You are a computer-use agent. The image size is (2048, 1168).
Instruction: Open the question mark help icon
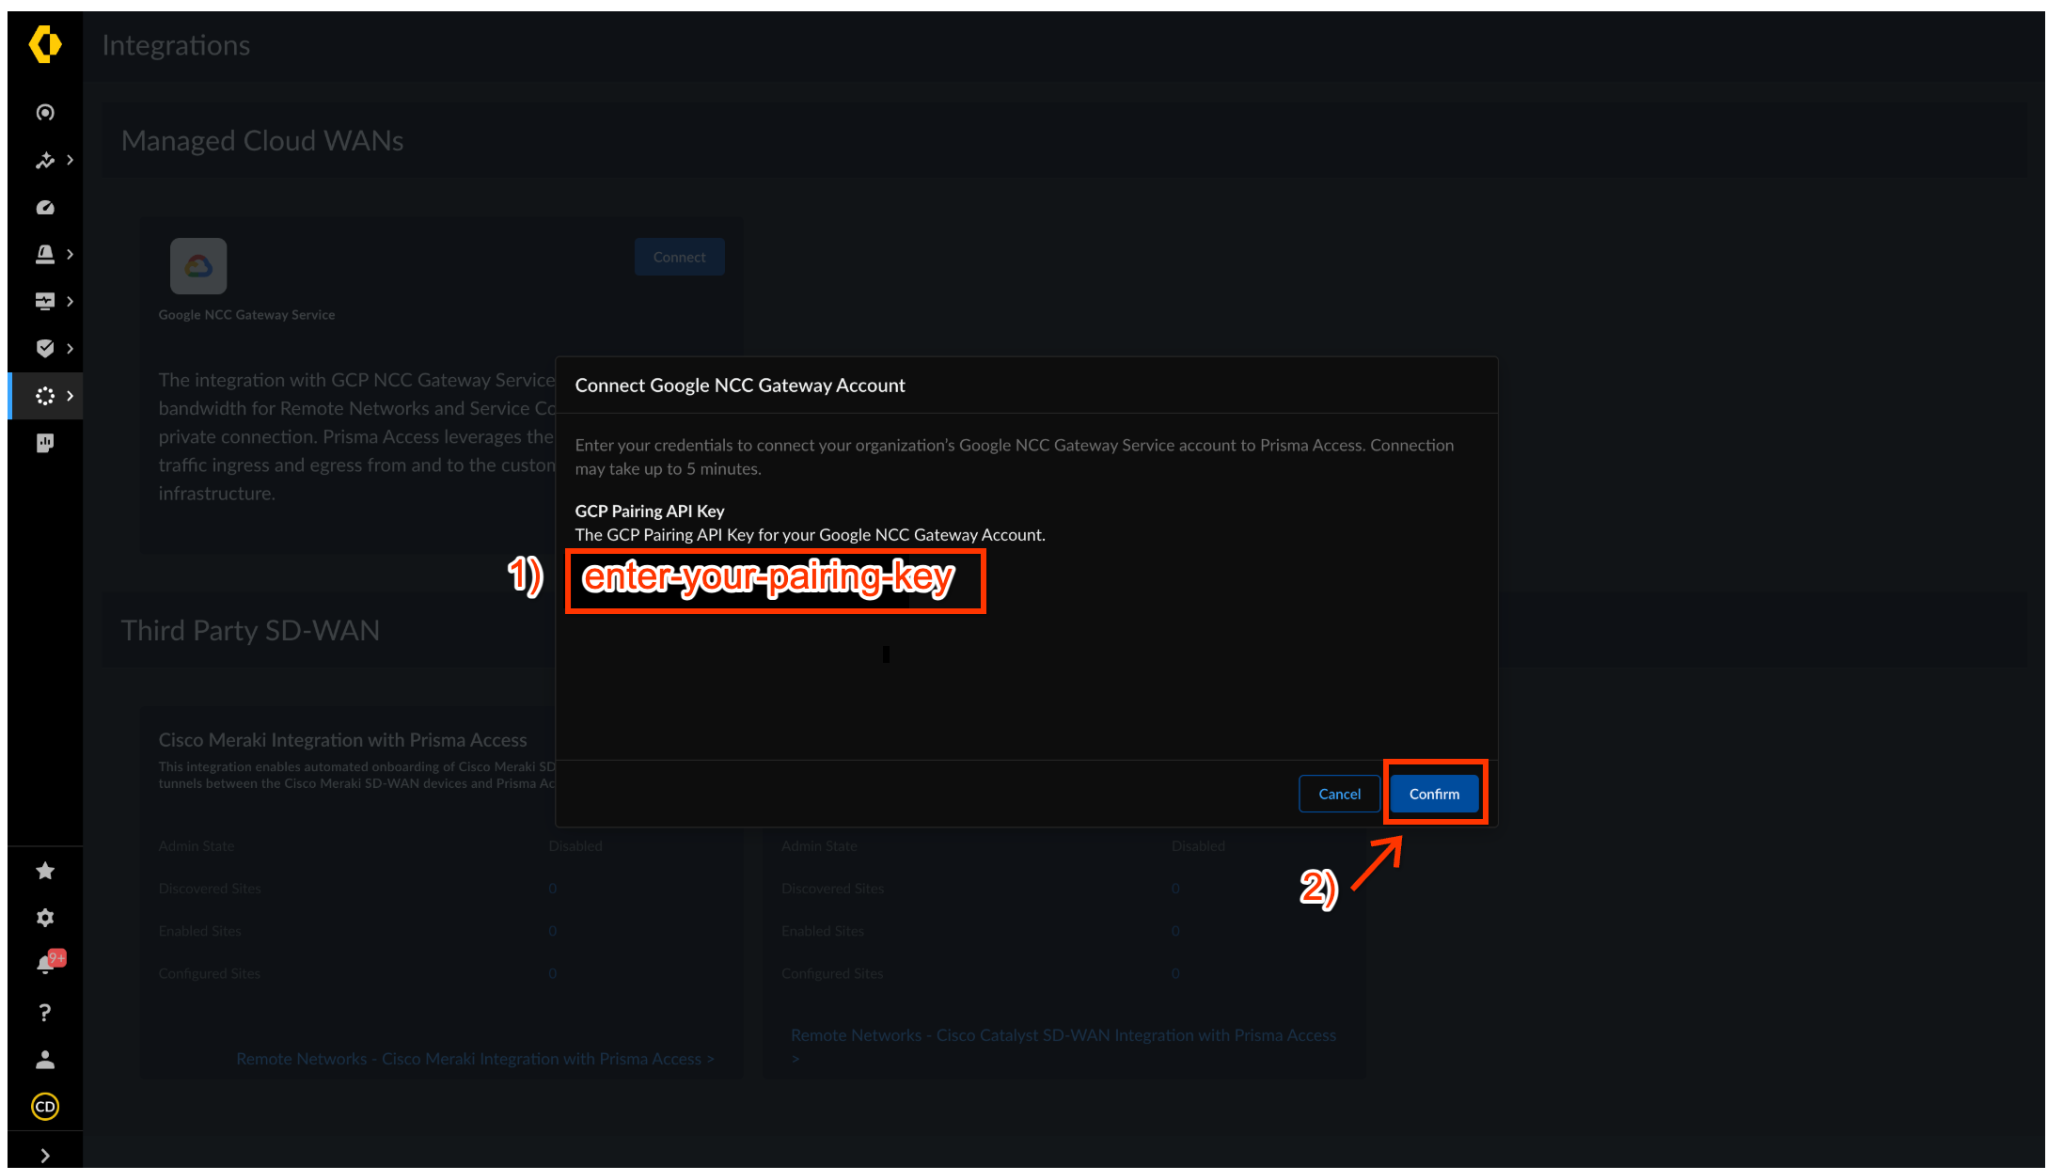45,1013
